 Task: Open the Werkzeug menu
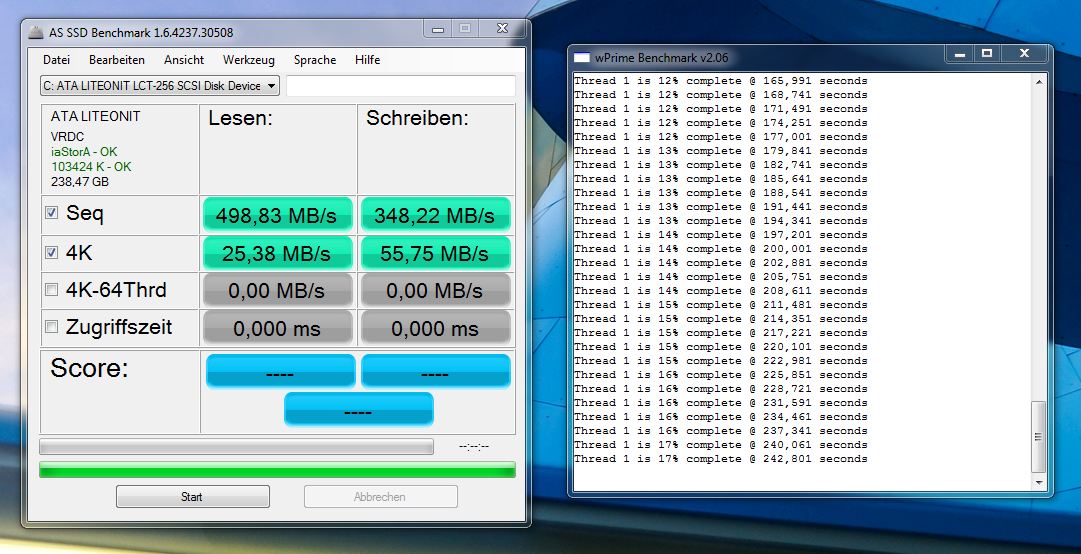[x=249, y=60]
